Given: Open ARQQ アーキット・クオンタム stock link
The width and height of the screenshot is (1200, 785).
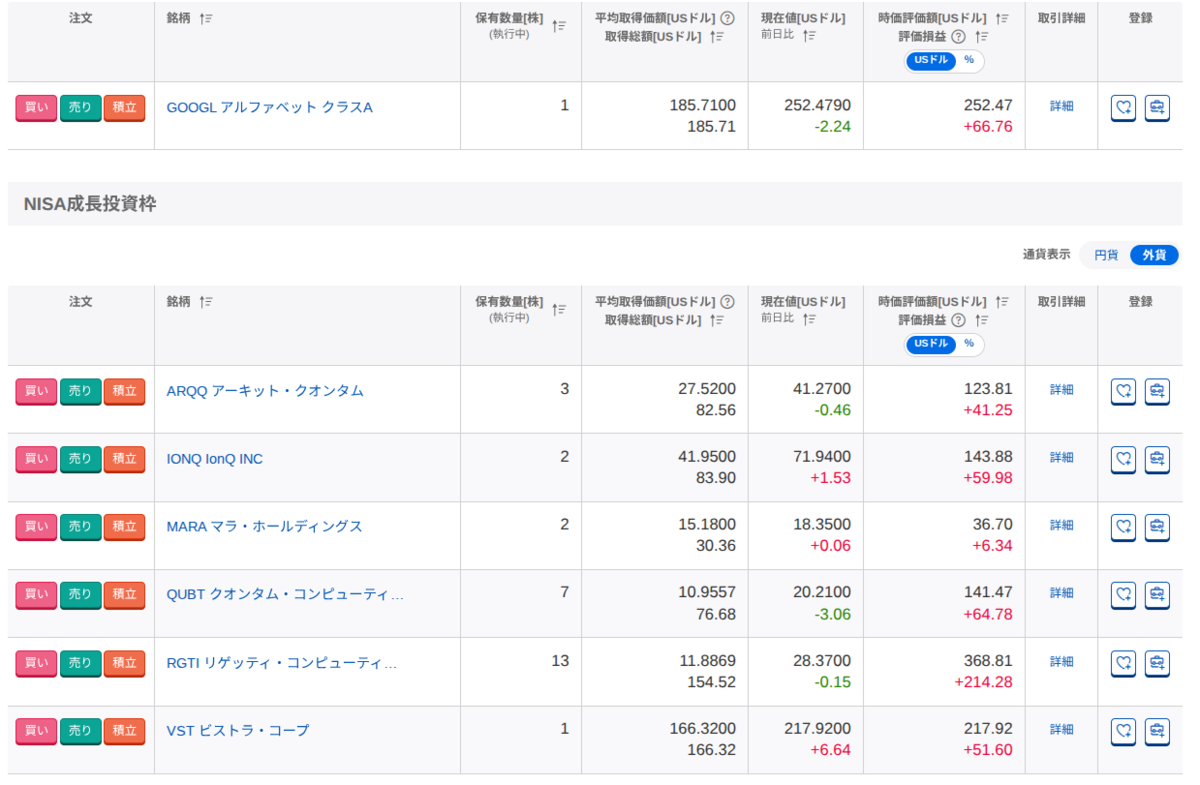Looking at the screenshot, I should click(265, 391).
